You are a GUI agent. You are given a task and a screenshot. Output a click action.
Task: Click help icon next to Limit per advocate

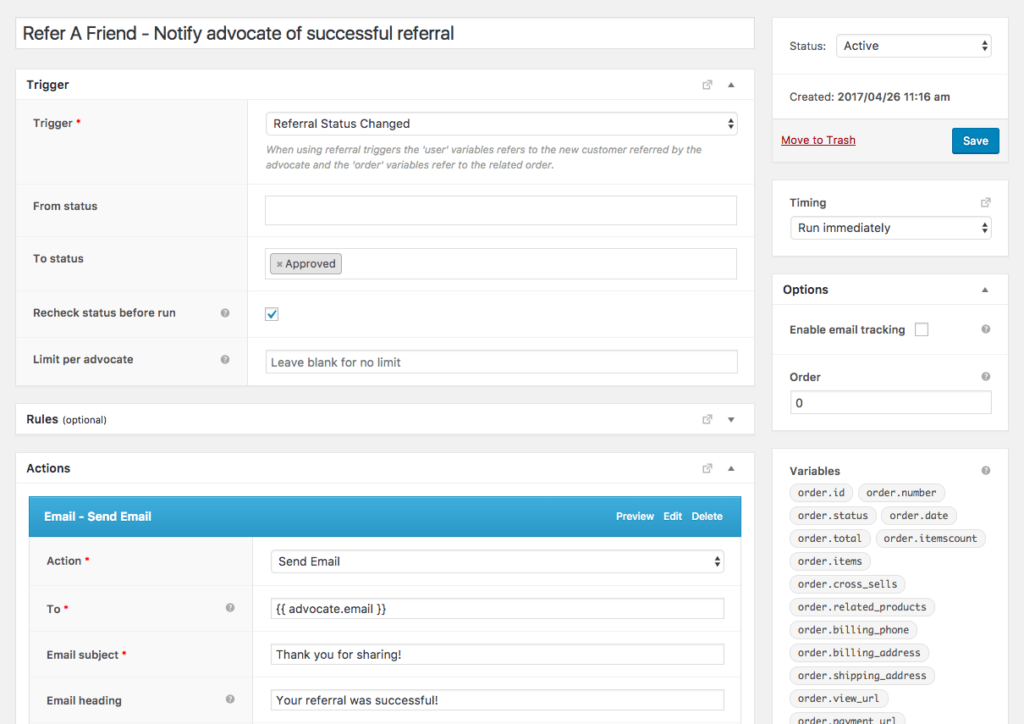pyautogui.click(x=229, y=359)
